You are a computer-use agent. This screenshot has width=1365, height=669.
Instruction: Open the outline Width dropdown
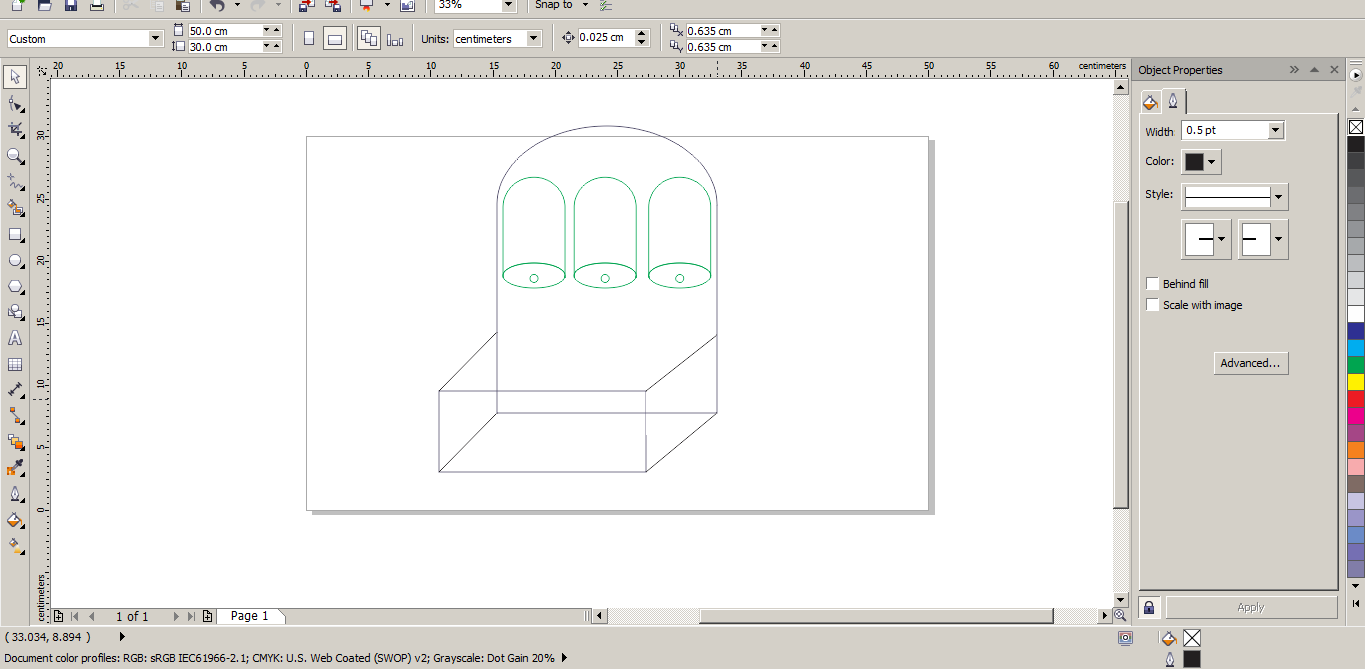1275,131
